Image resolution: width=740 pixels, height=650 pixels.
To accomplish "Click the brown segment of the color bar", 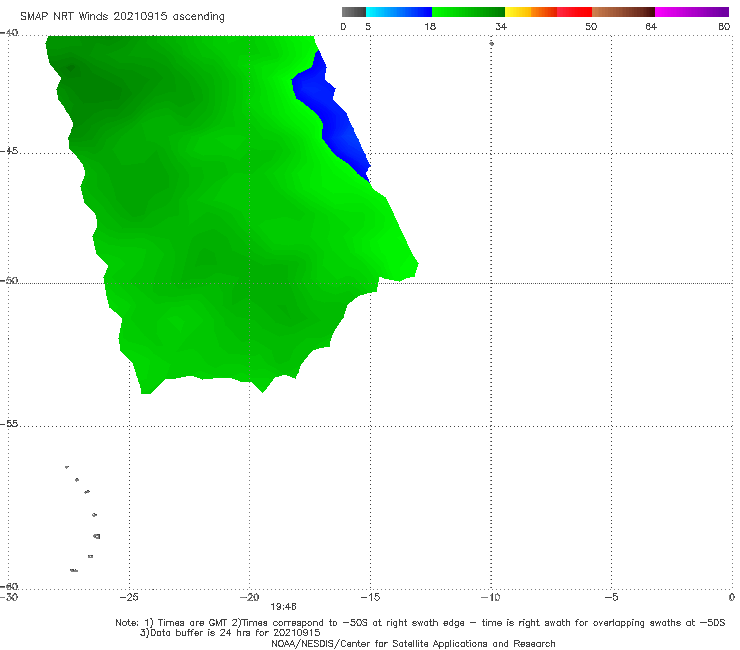I will [x=623, y=12].
